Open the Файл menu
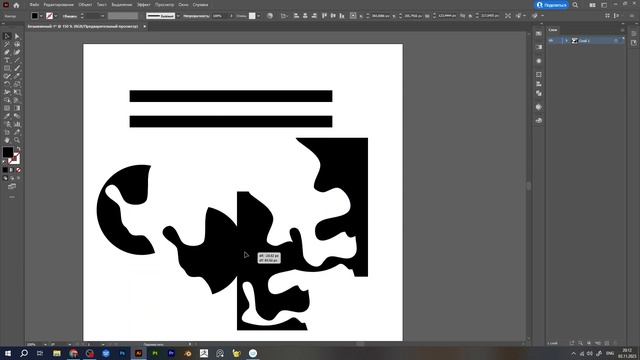 tap(34, 5)
